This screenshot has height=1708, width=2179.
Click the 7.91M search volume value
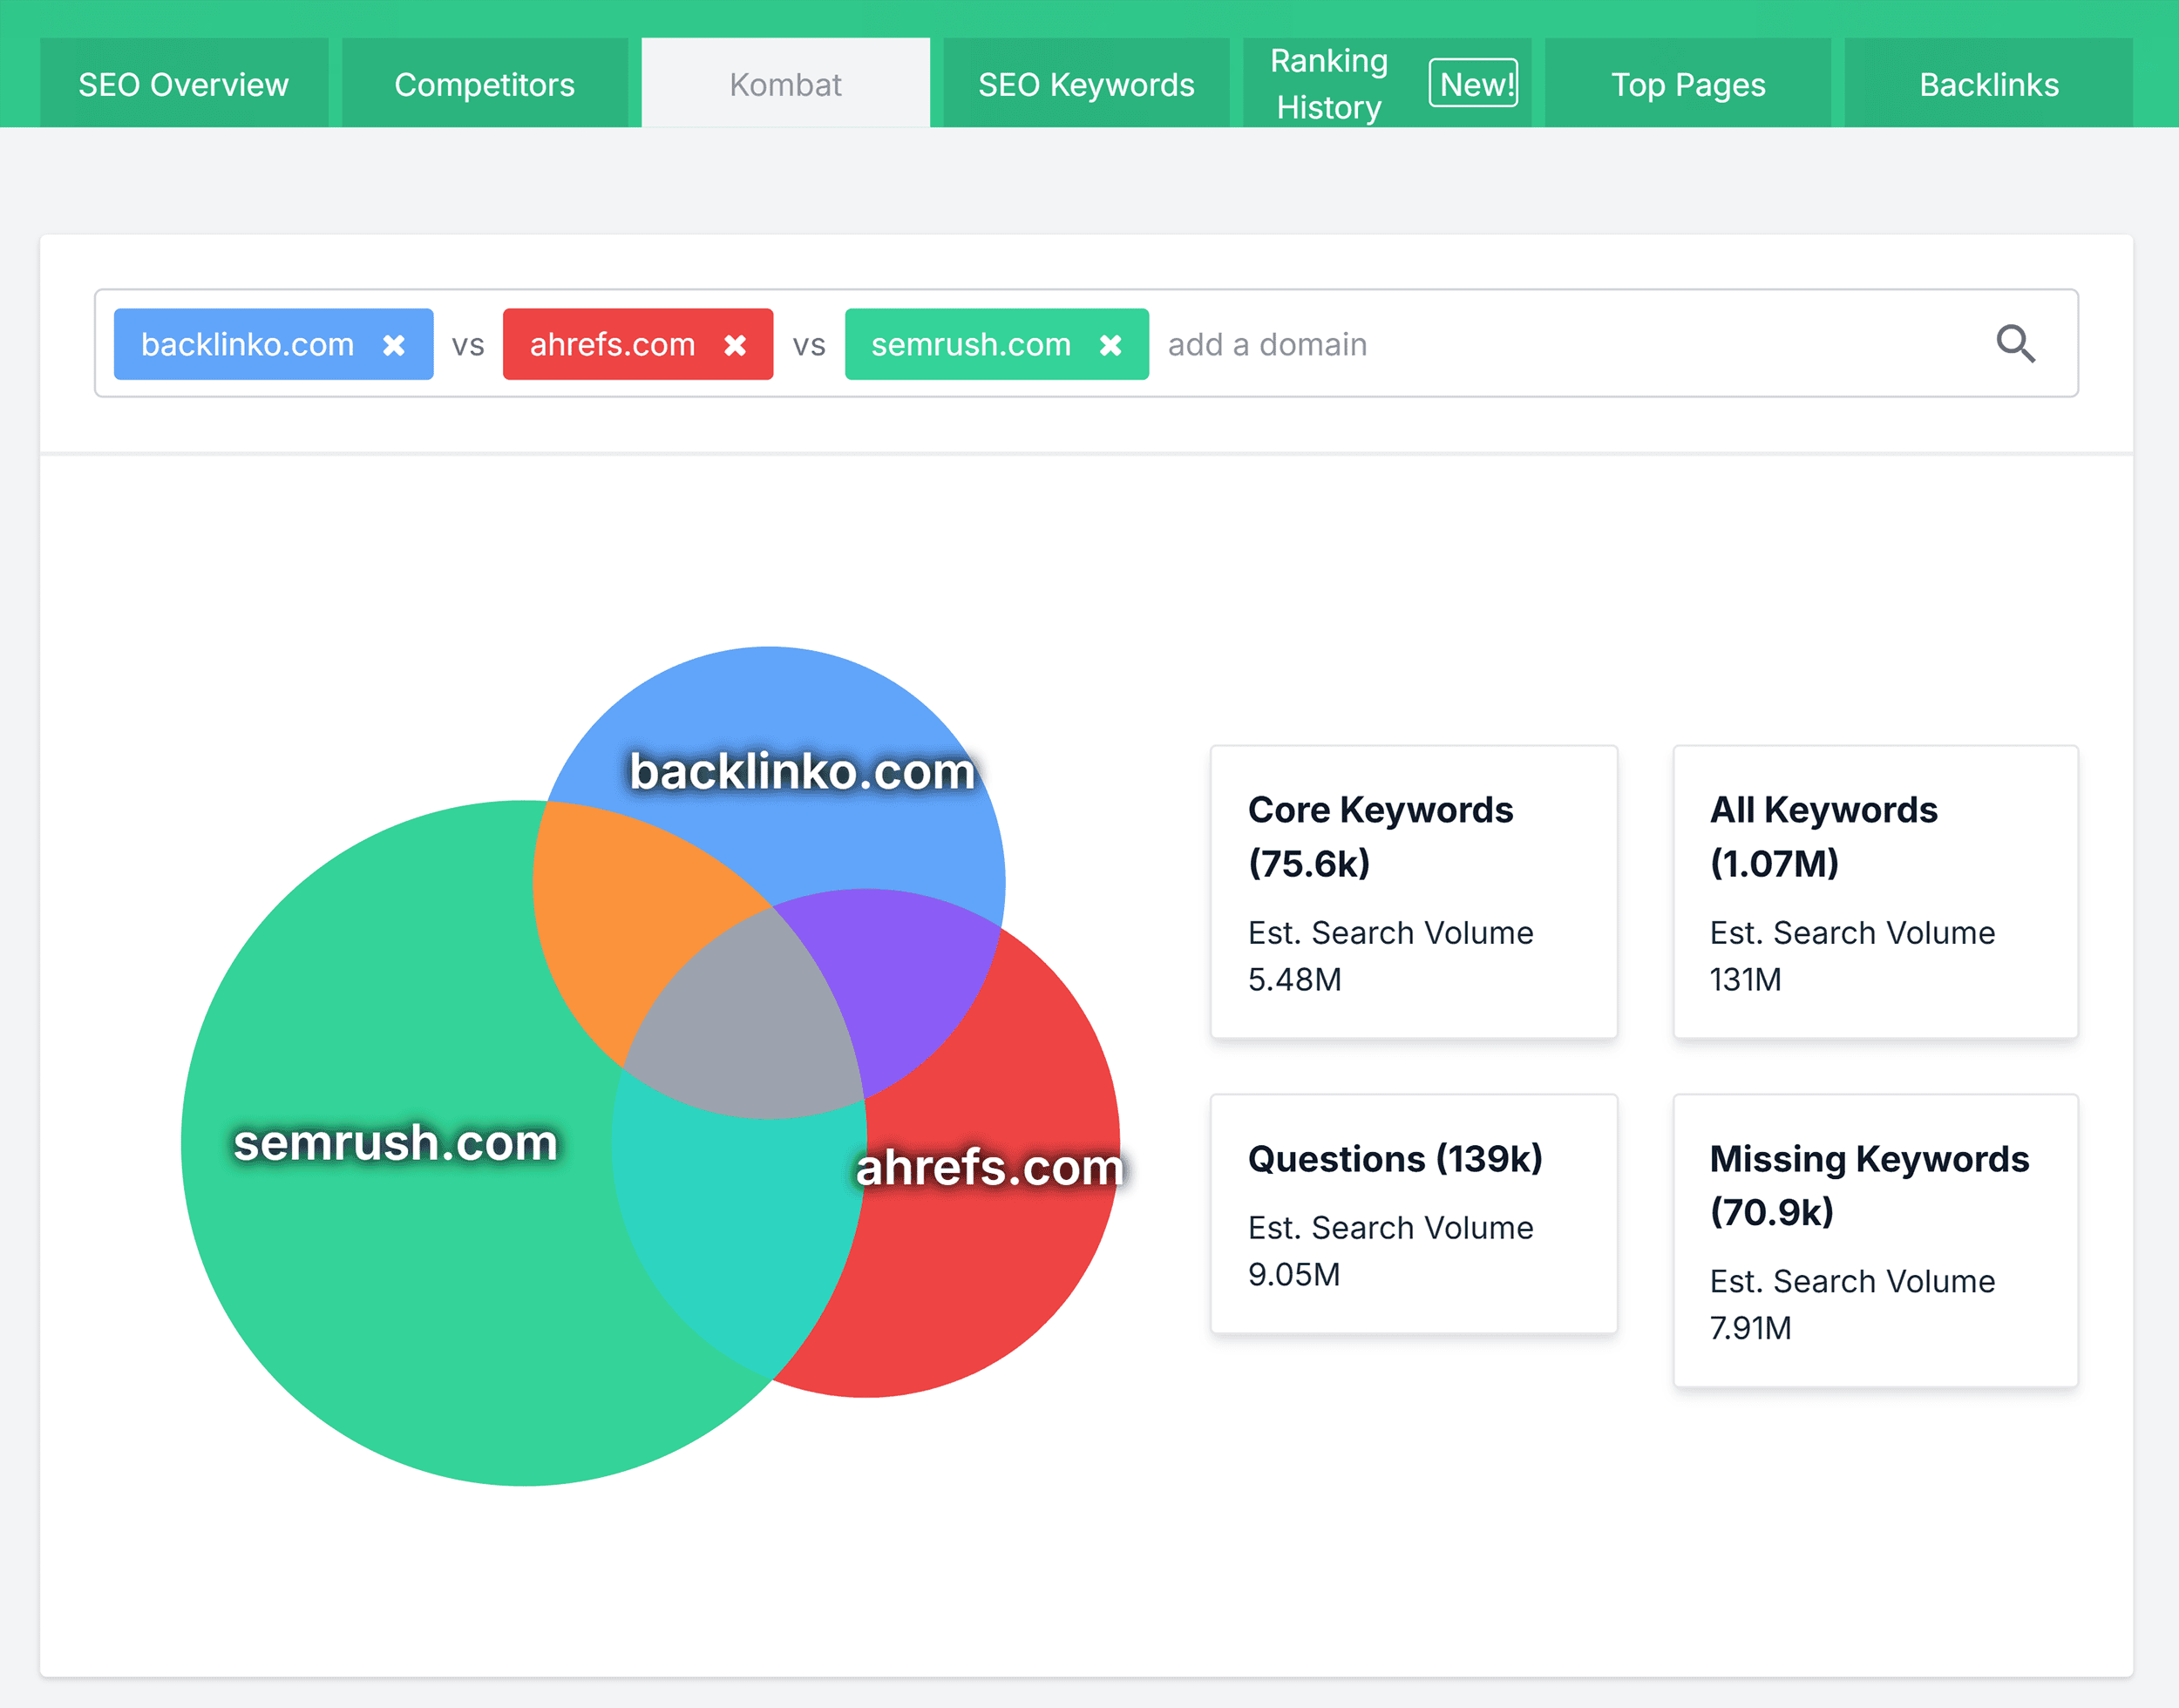coord(1751,1328)
